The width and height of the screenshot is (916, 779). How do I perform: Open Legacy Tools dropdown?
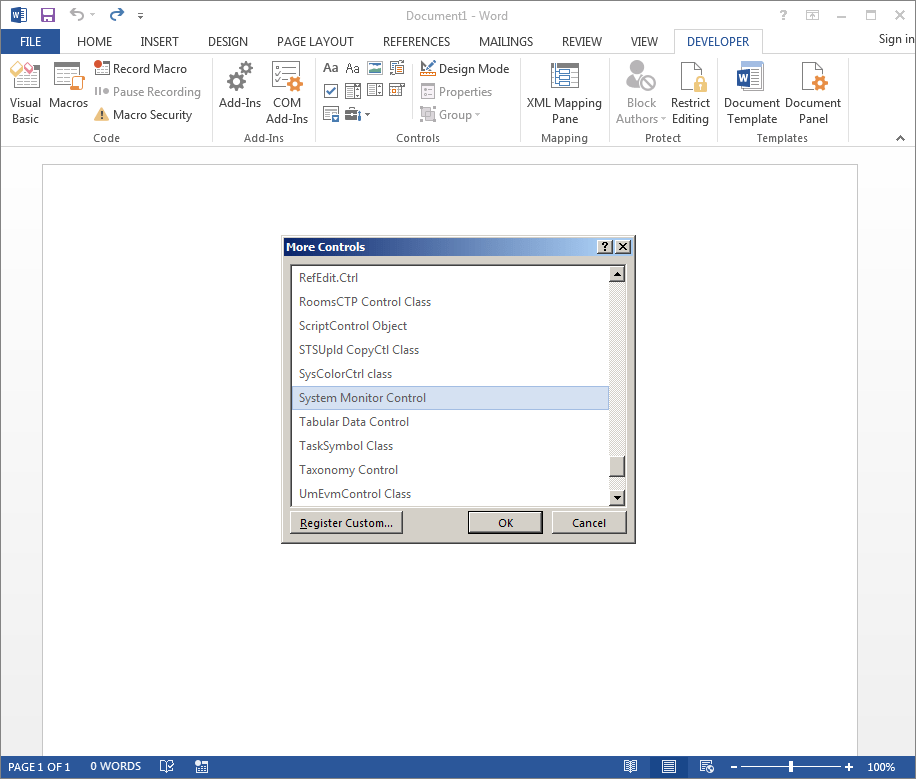click(356, 114)
